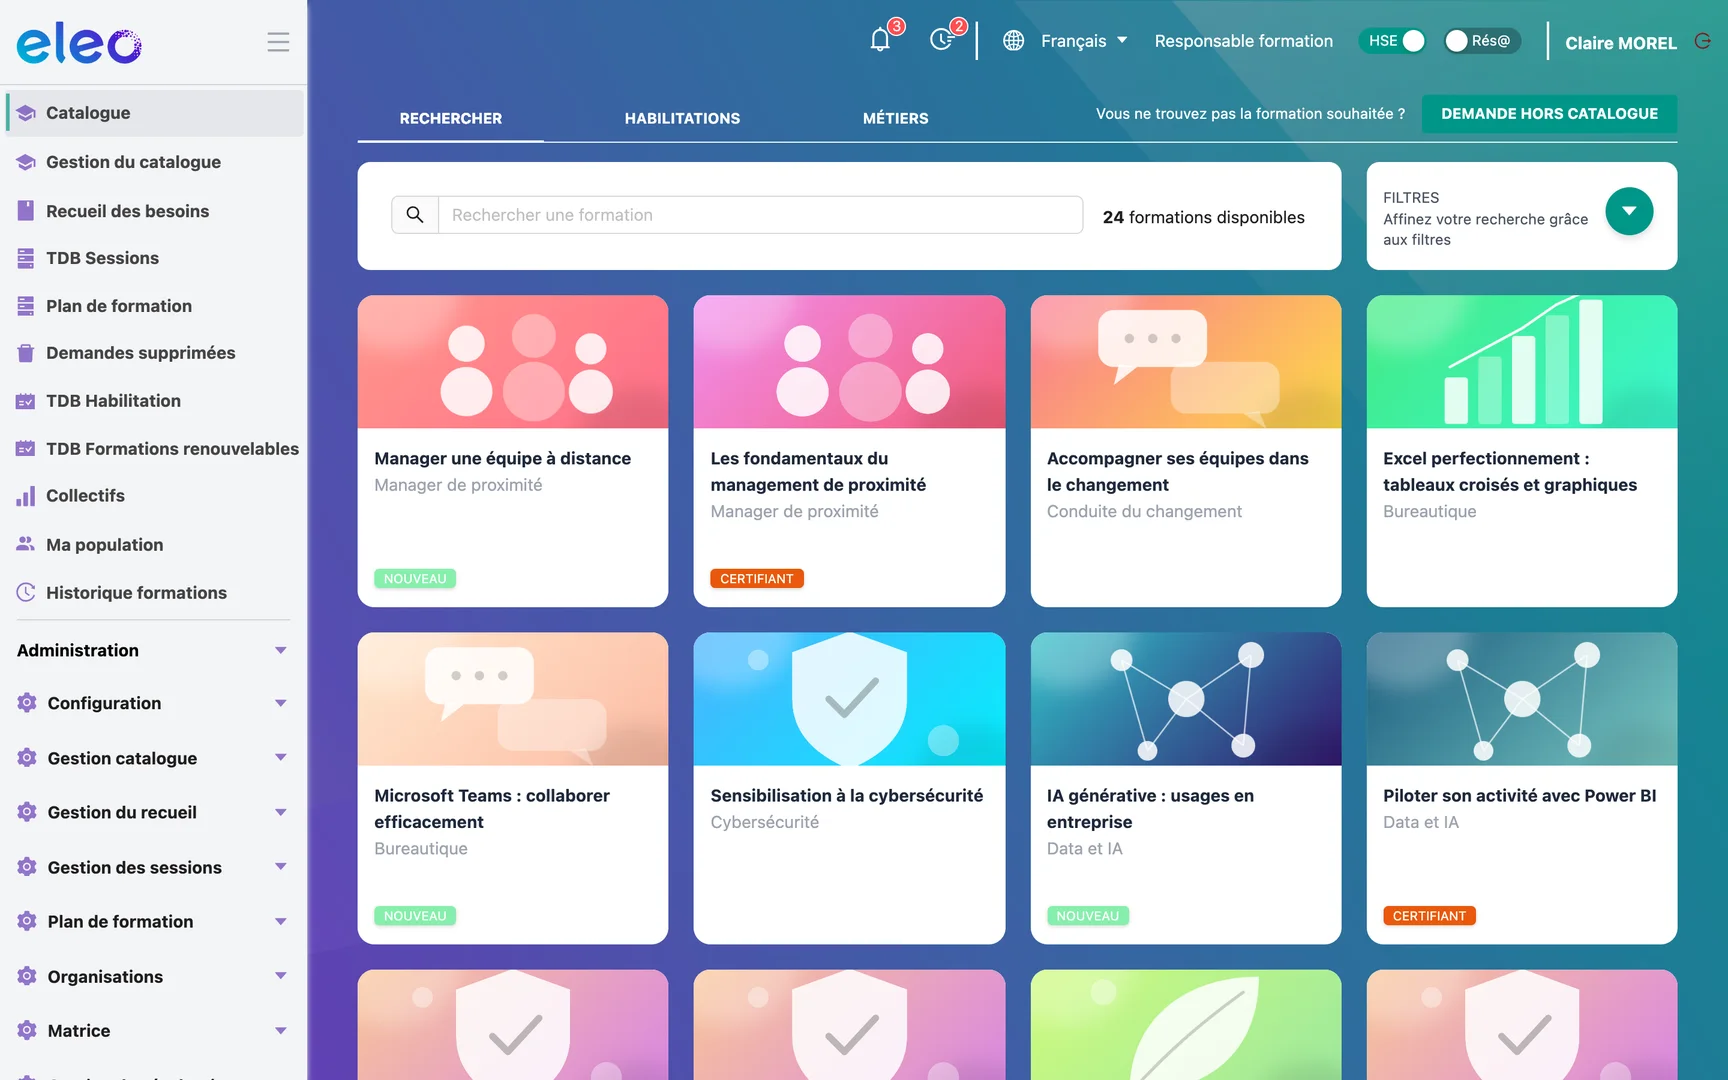The height and width of the screenshot is (1080, 1728).
Task: Click the TDB Sessions icon
Action: point(26,258)
